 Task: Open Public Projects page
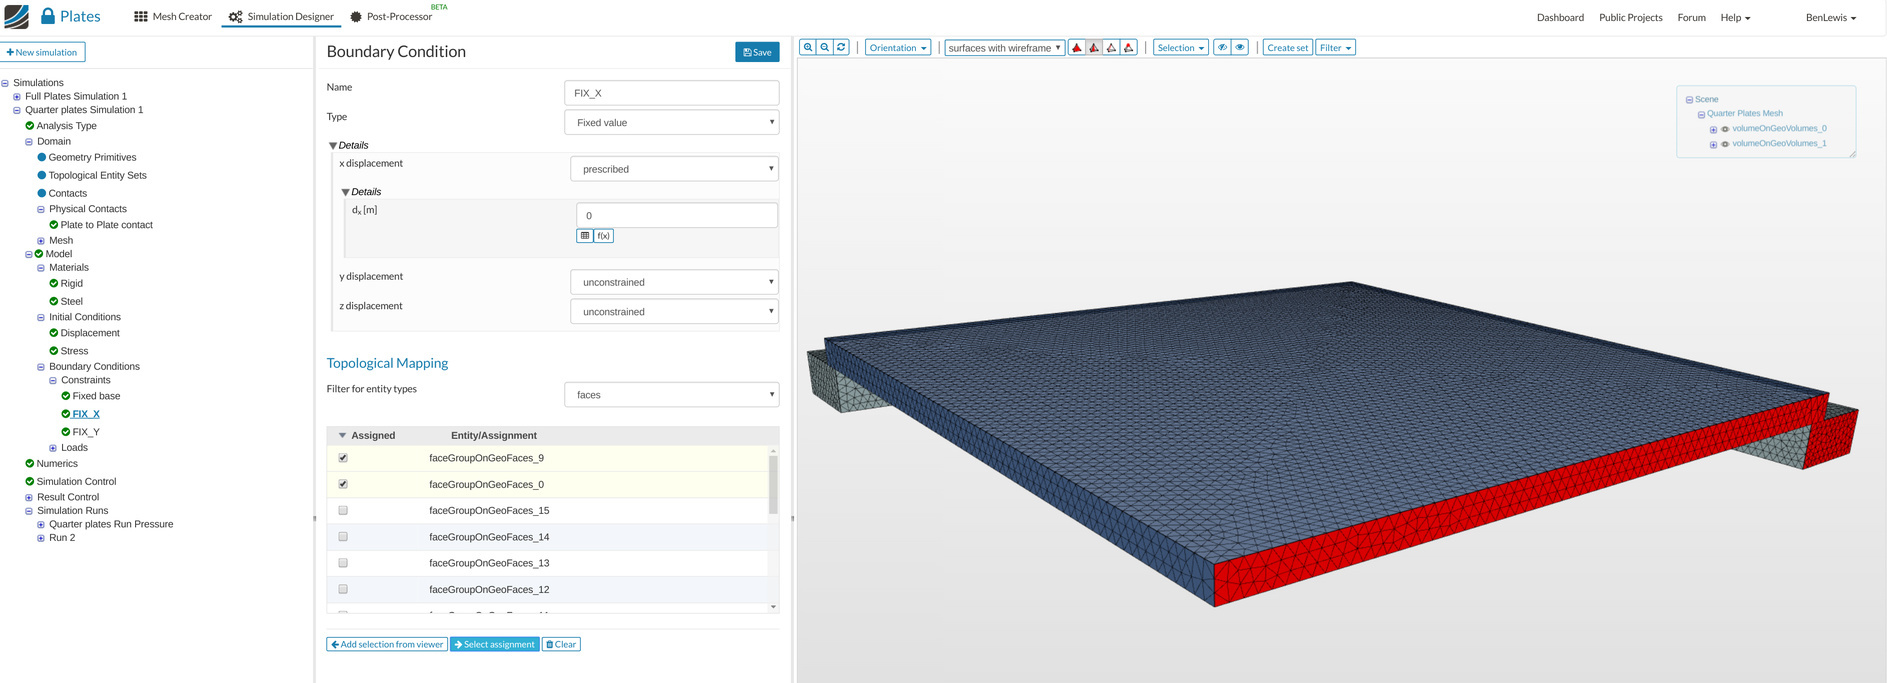coord(1630,17)
